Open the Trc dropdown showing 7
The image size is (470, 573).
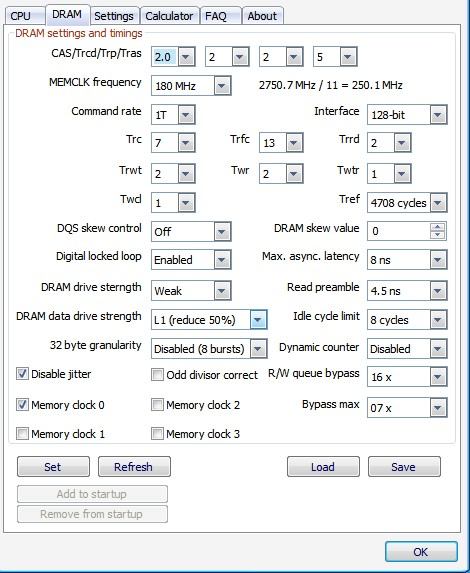(173, 143)
